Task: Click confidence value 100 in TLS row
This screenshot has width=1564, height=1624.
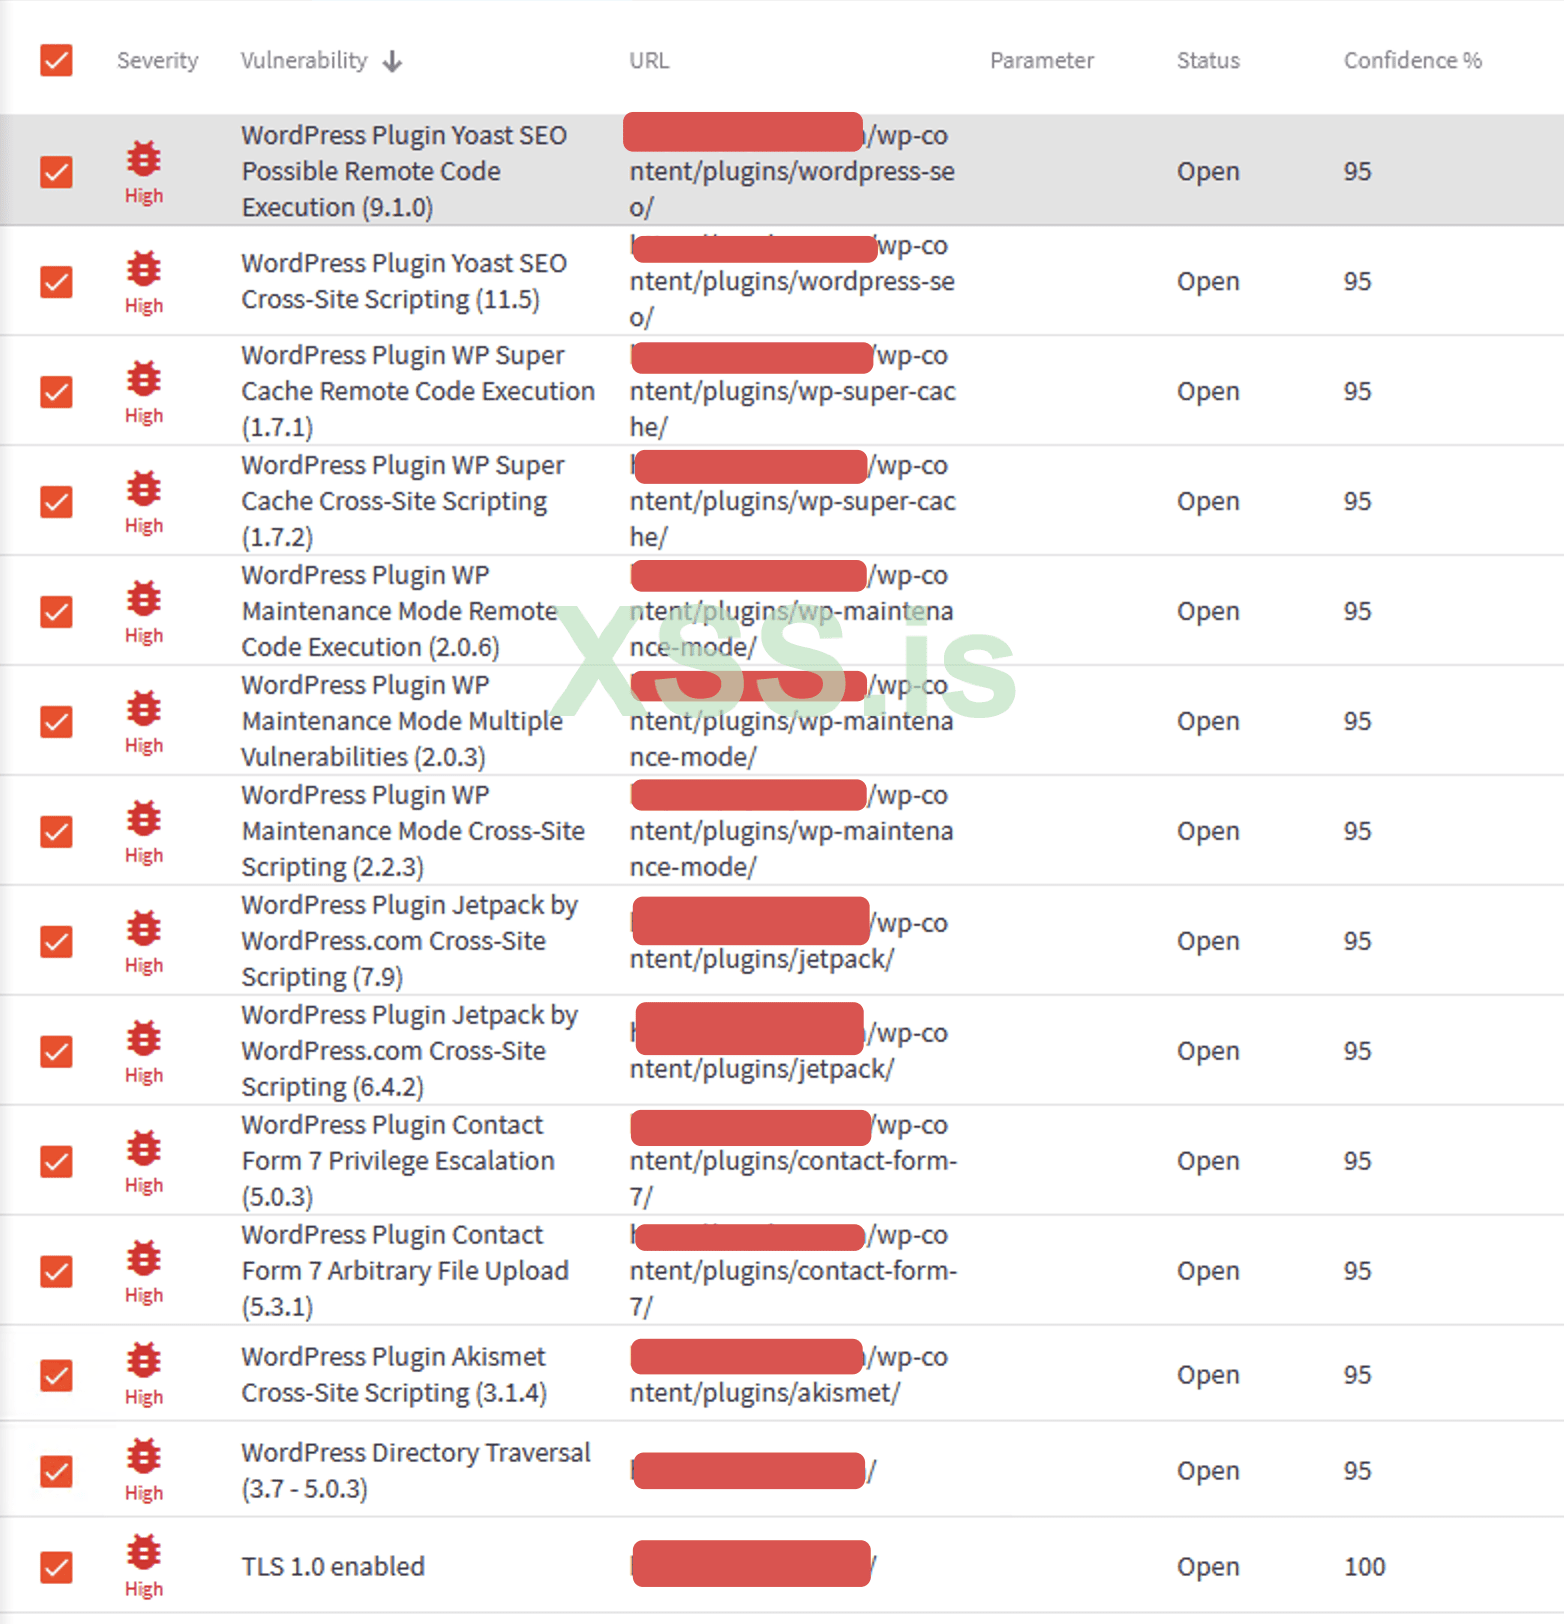Action: (x=1364, y=1567)
